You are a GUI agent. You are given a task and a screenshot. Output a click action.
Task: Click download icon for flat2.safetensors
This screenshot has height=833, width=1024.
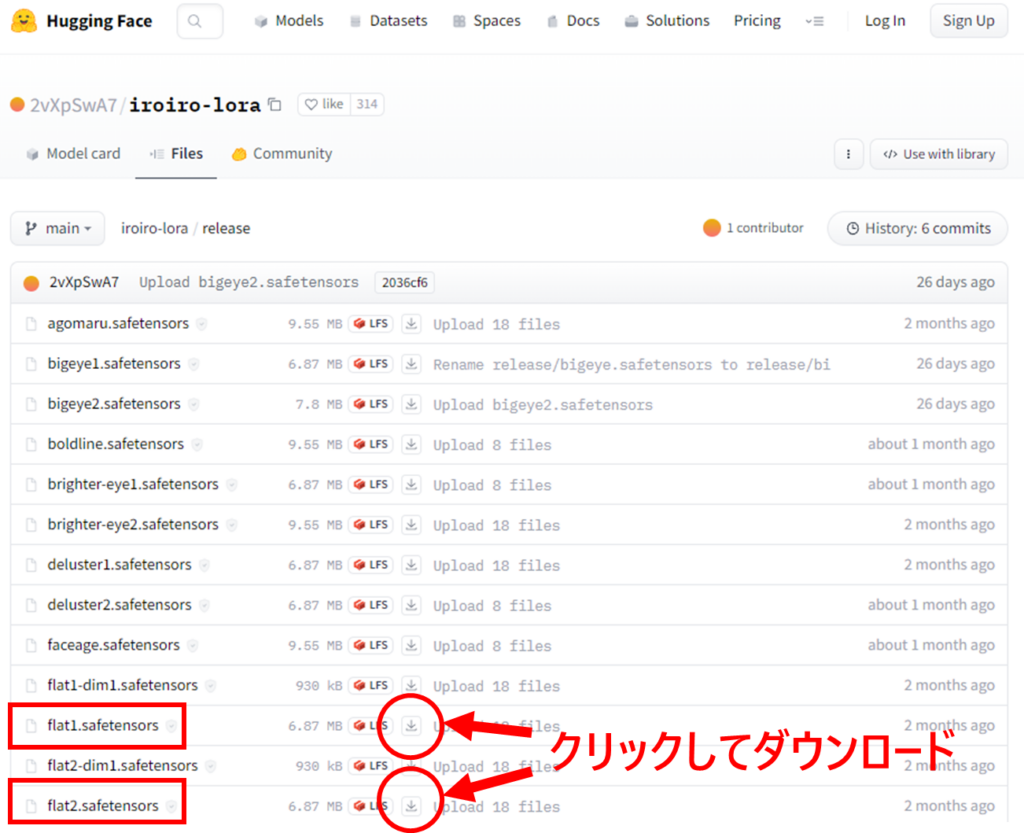411,806
